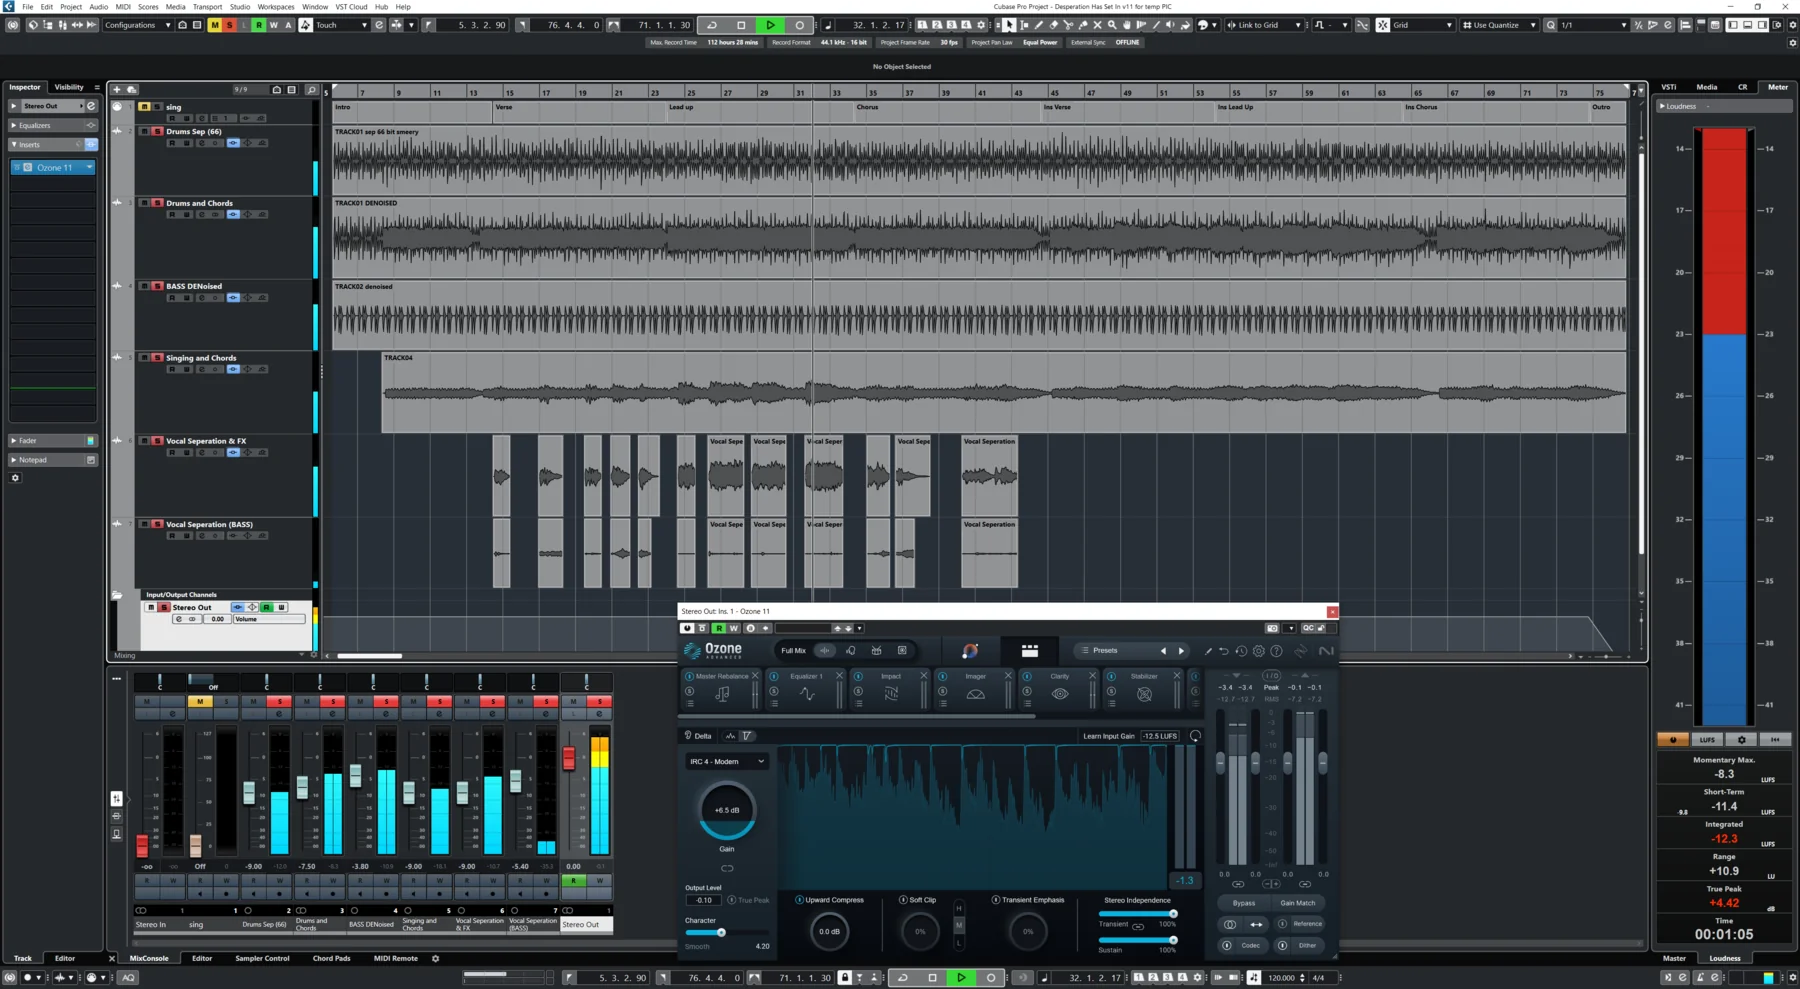Choose the Split scissors tool
The width and height of the screenshot is (1800, 989).
coord(1068,25)
